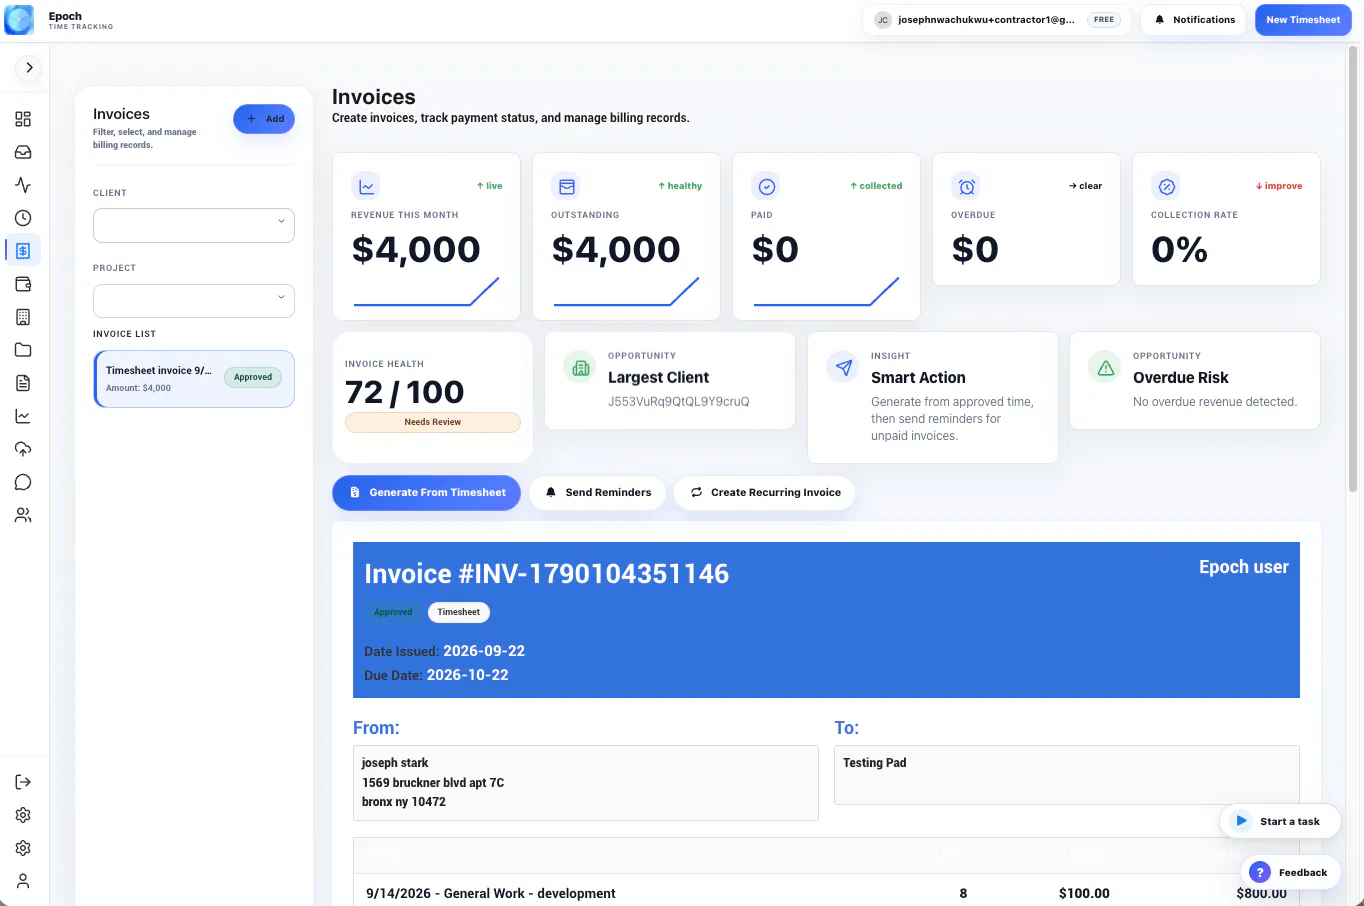Viewport: 1364px width, 906px height.
Task: Click the Overdue alarm clock icon
Action: click(966, 186)
